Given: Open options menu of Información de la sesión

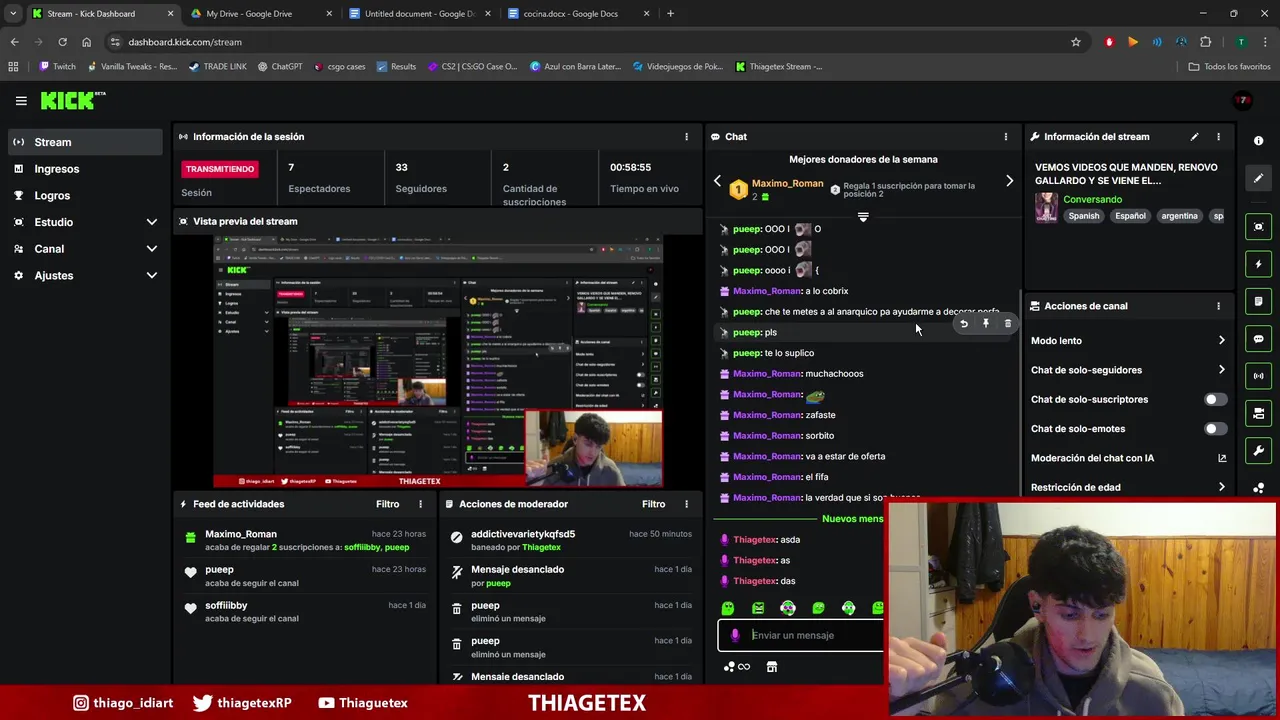Looking at the screenshot, I should [686, 137].
